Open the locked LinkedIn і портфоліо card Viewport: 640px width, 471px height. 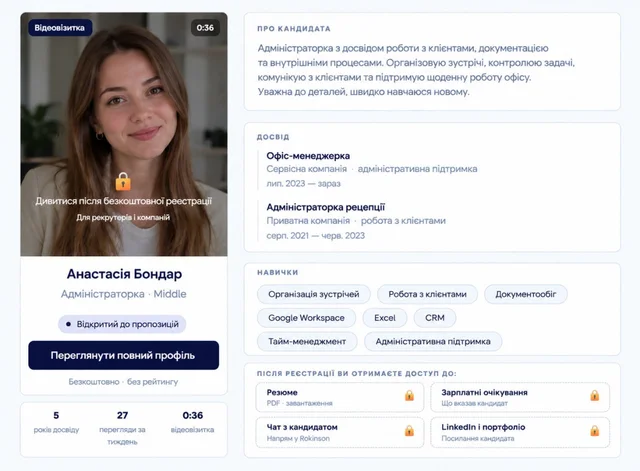(520, 433)
